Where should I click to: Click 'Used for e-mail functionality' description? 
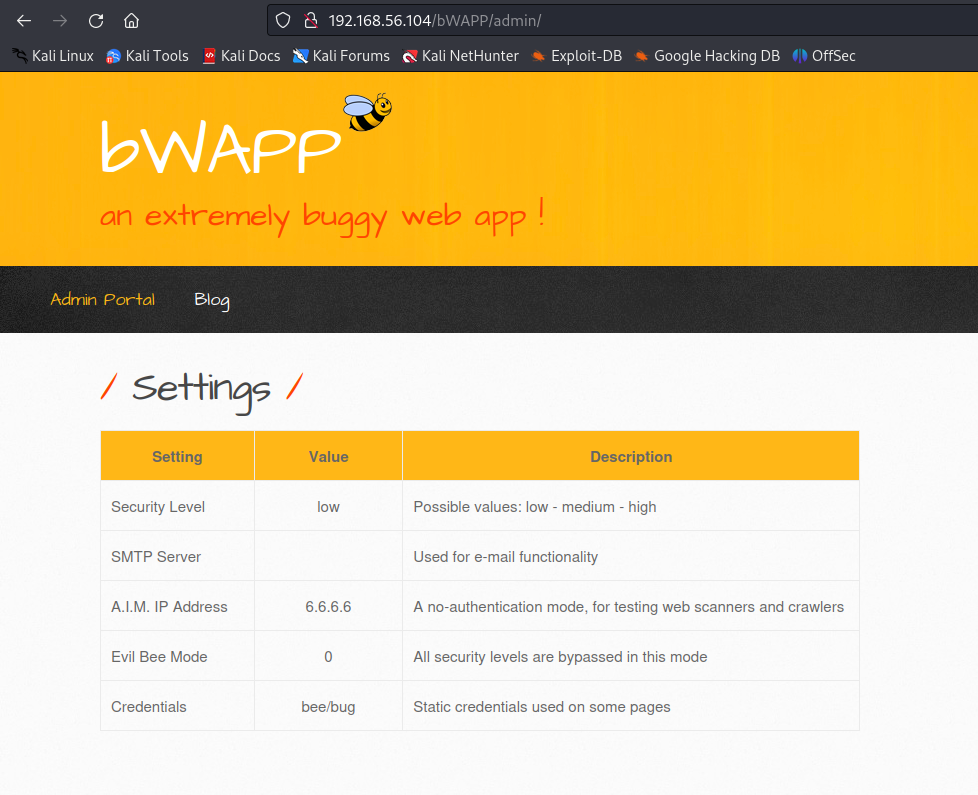point(505,557)
